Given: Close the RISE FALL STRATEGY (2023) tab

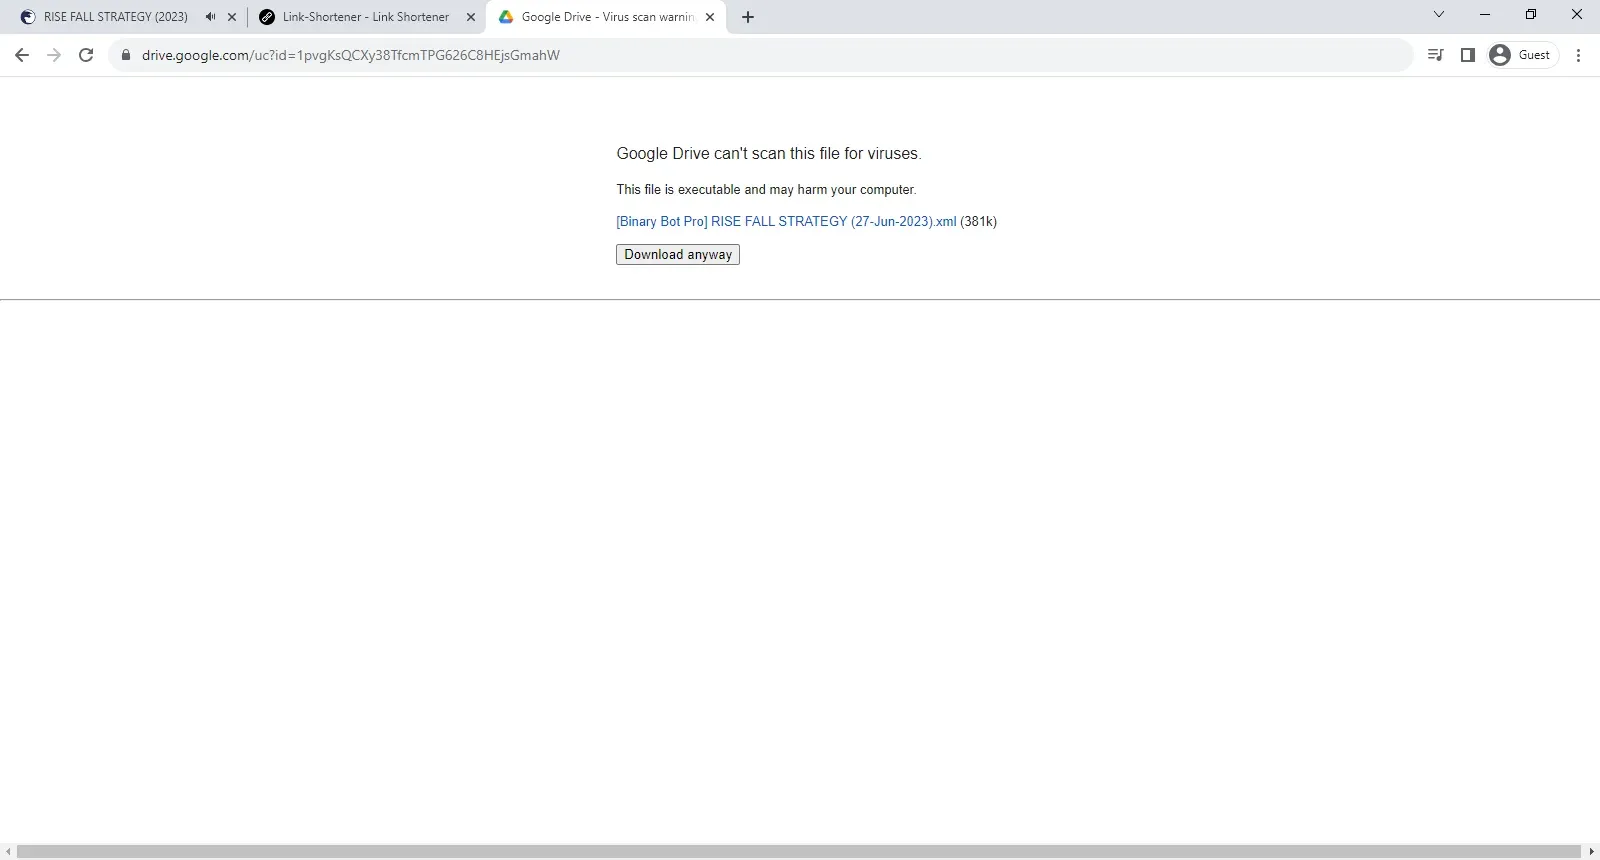Looking at the screenshot, I should 232,17.
